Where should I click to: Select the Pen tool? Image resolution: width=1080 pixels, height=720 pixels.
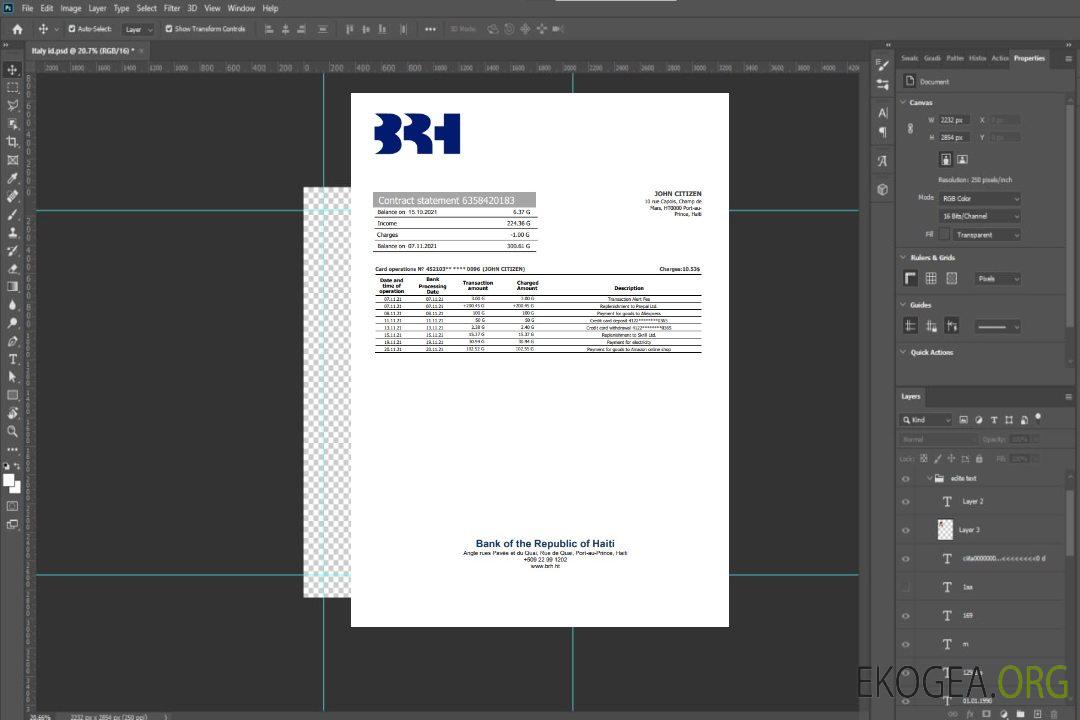coord(12,341)
